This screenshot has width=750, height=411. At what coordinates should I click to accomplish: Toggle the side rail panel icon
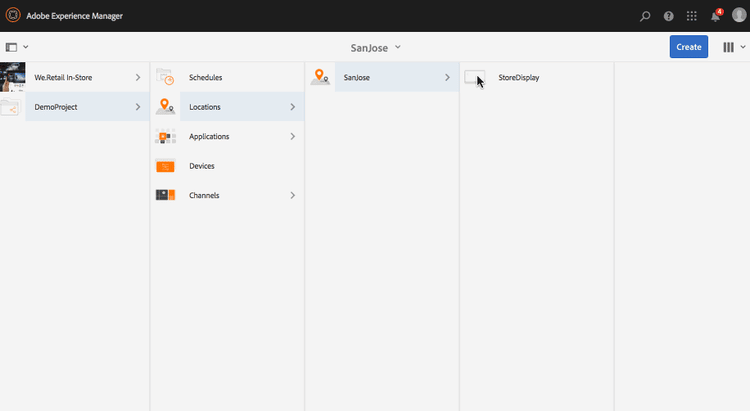11,47
